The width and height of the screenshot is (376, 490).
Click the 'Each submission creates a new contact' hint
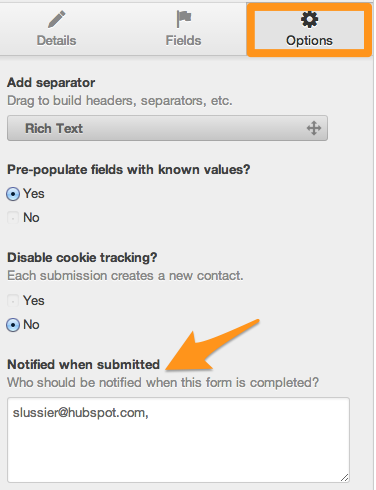pyautogui.click(x=125, y=276)
